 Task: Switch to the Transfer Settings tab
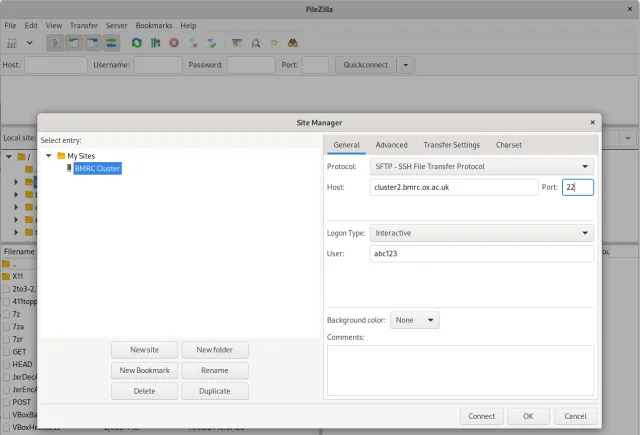point(451,145)
